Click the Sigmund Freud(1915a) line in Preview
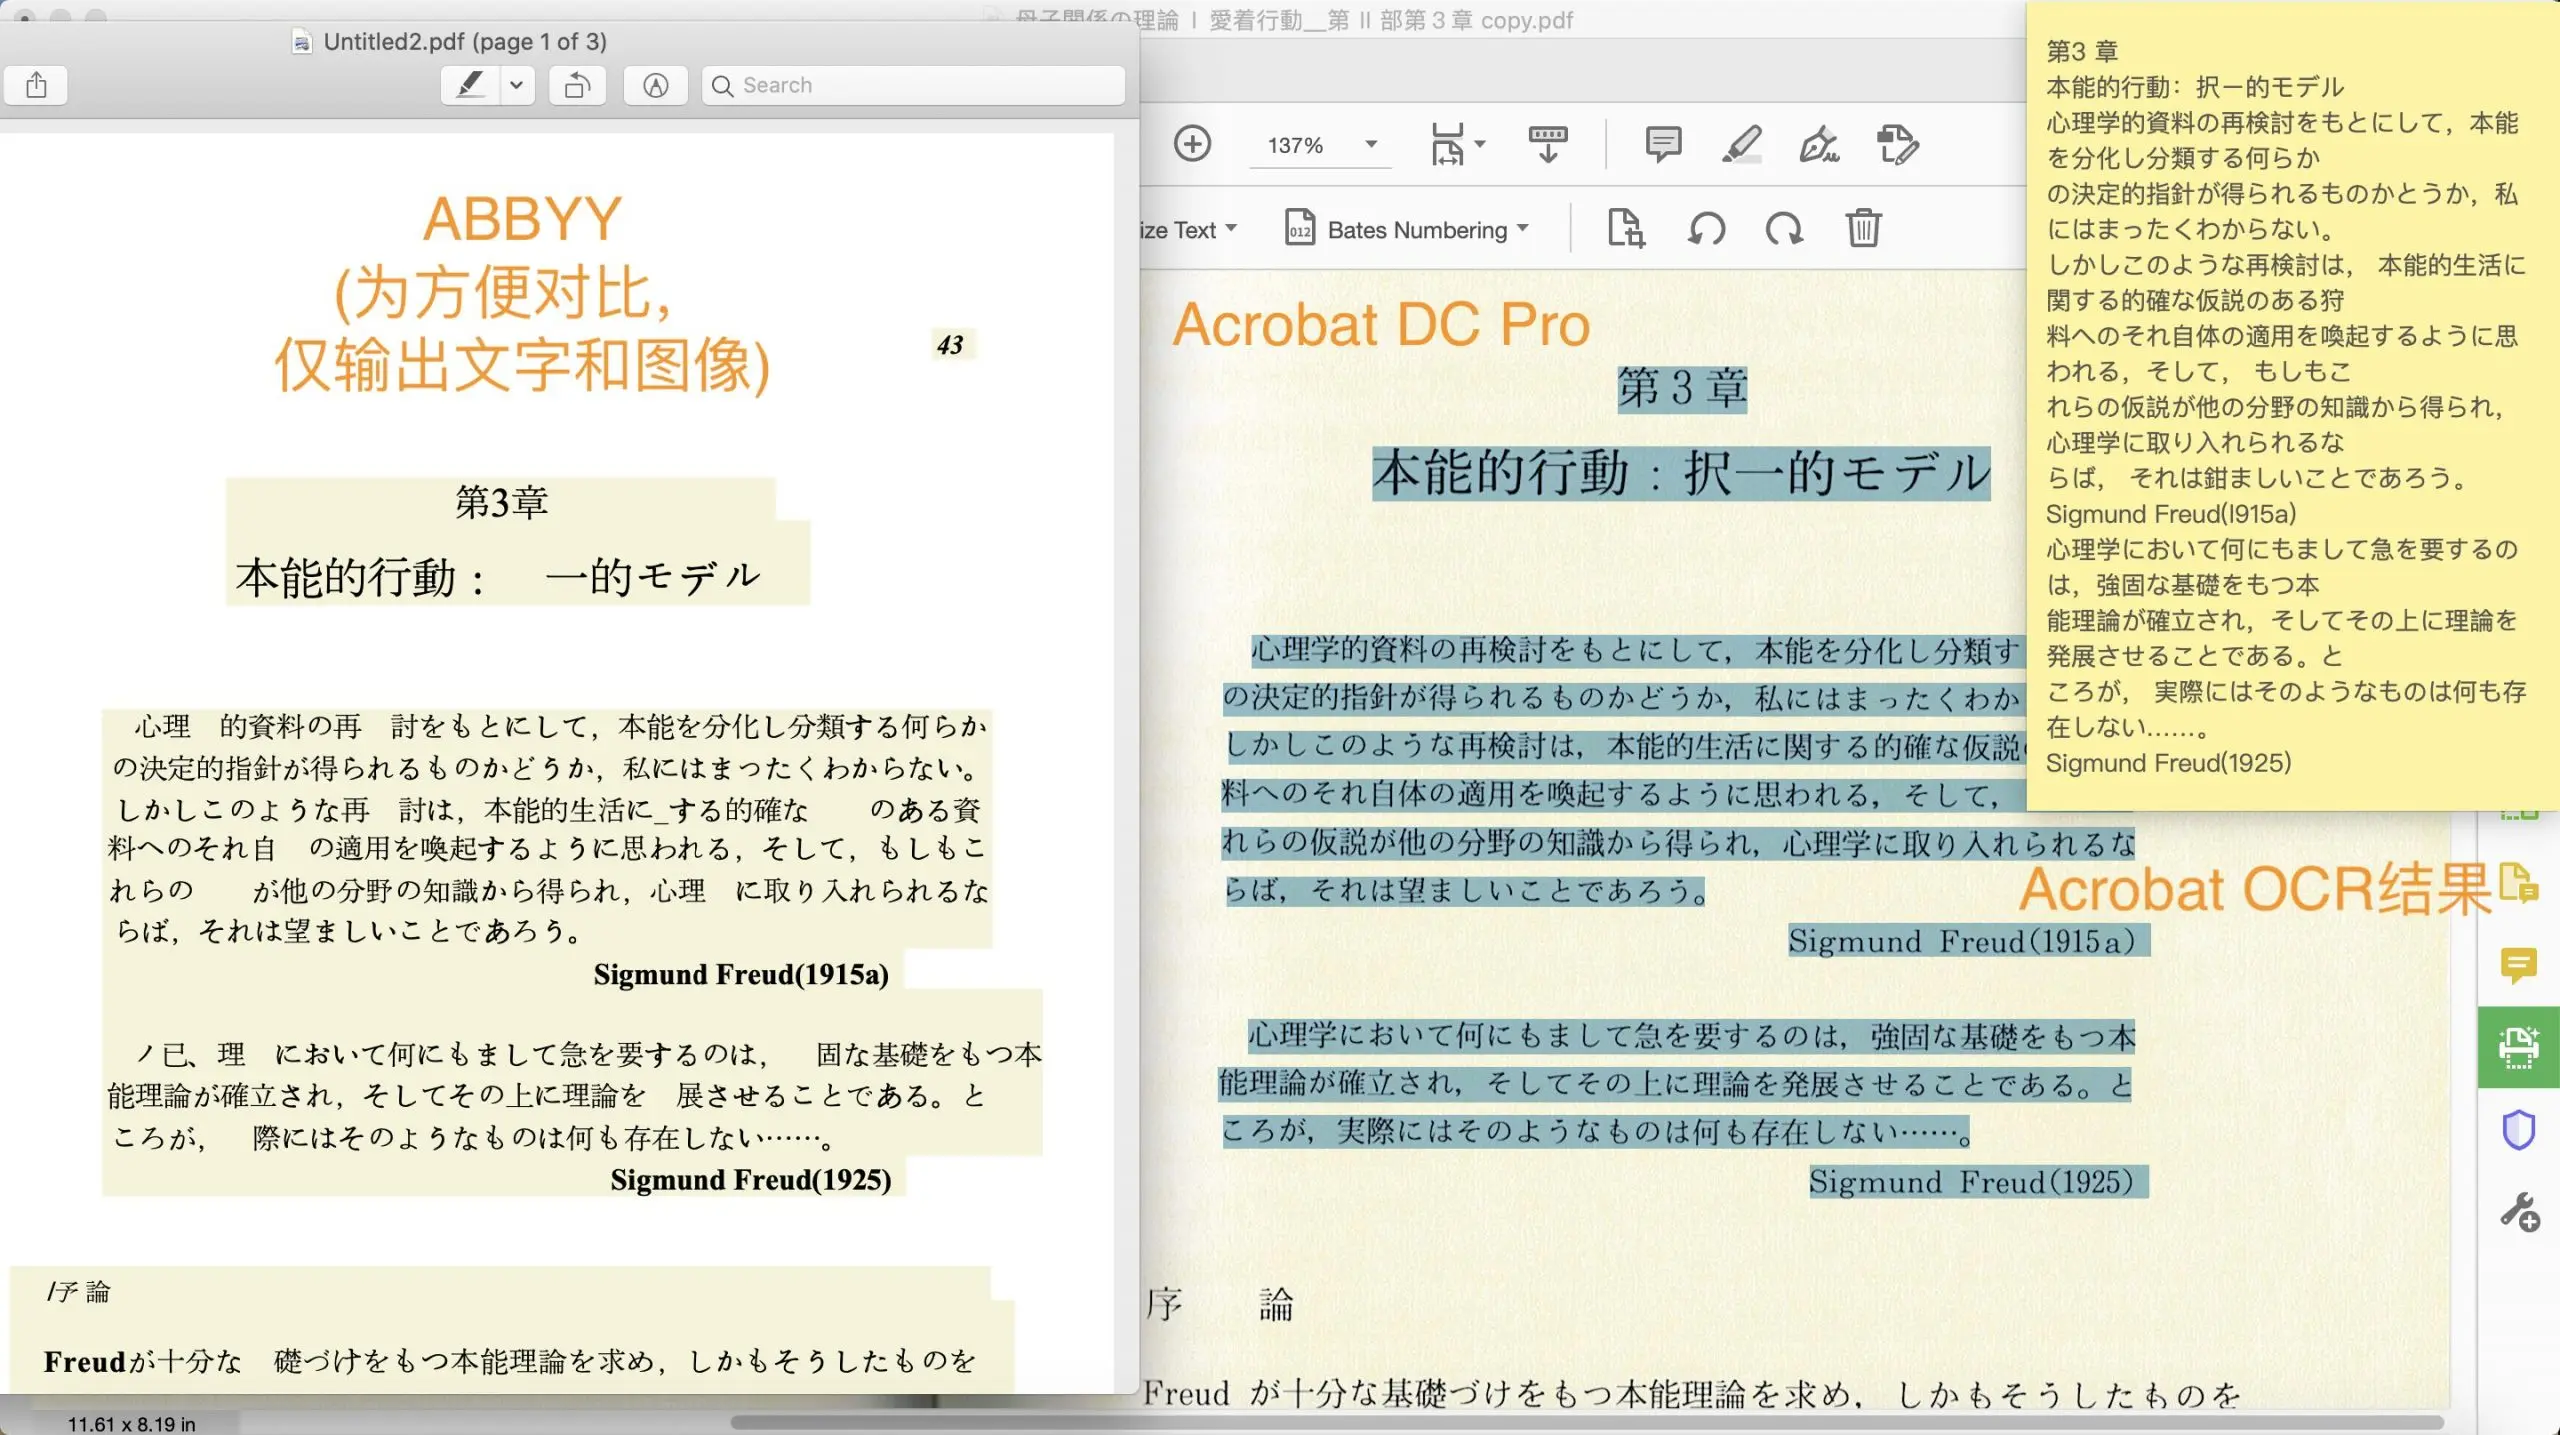2560x1435 pixels. tap(741, 974)
